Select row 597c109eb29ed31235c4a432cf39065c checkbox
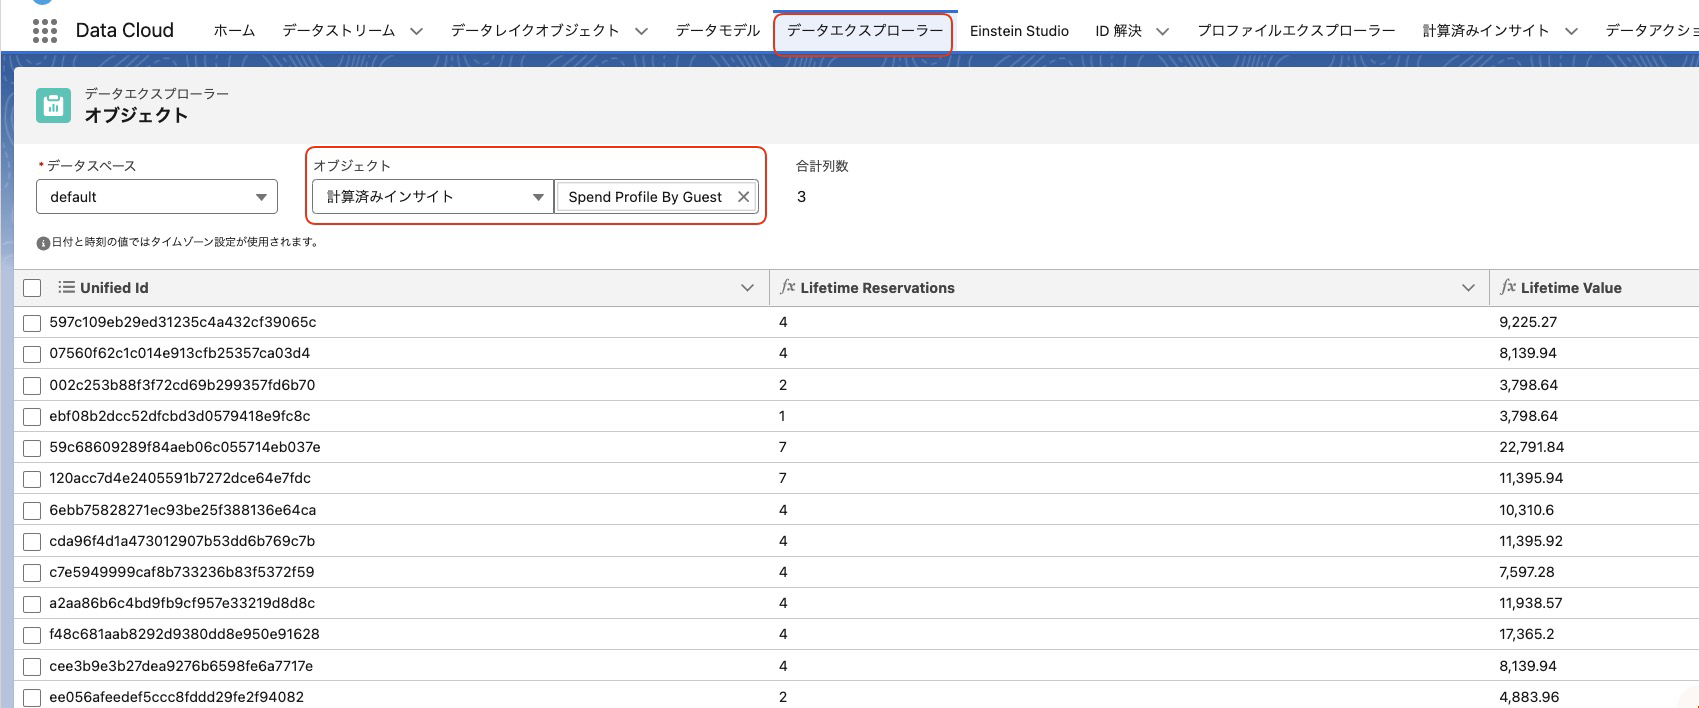The width and height of the screenshot is (1699, 708). tap(32, 323)
